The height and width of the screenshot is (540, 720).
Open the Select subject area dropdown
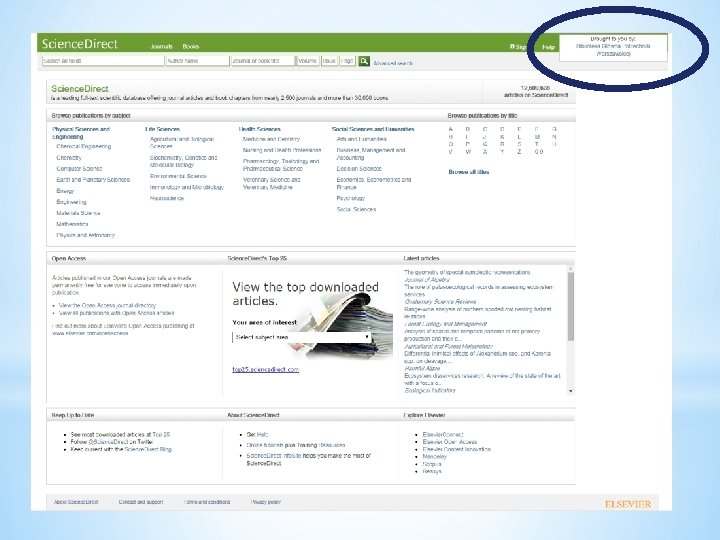point(301,337)
